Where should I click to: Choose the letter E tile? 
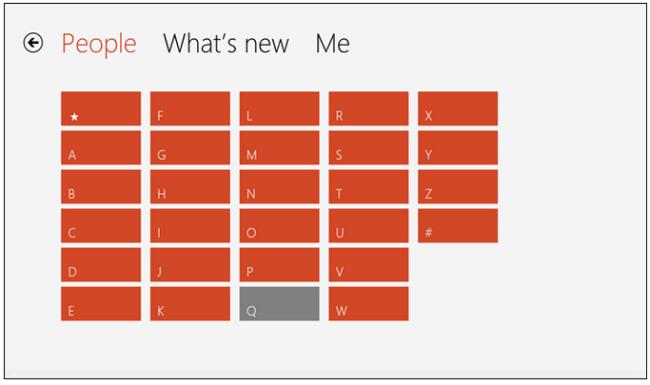click(x=101, y=304)
